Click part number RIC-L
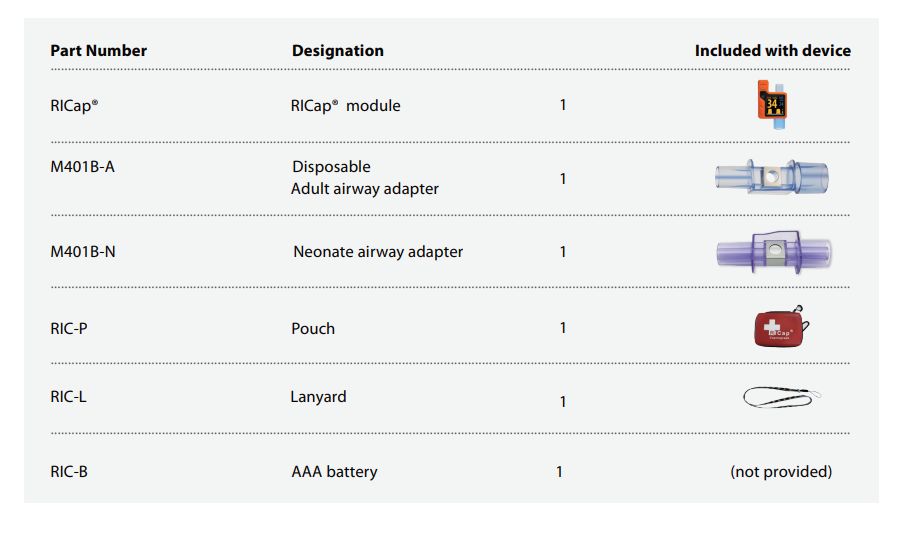This screenshot has height=533, width=902. 68,397
